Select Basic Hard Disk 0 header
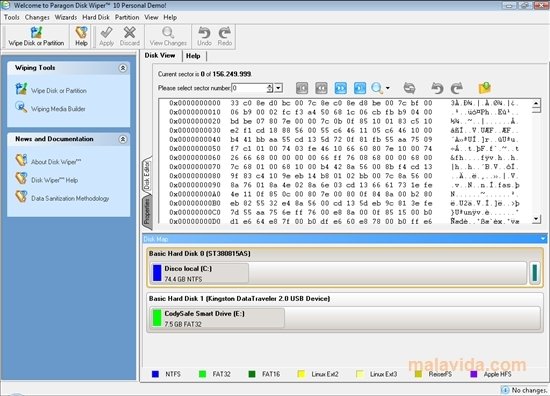 click(200, 253)
